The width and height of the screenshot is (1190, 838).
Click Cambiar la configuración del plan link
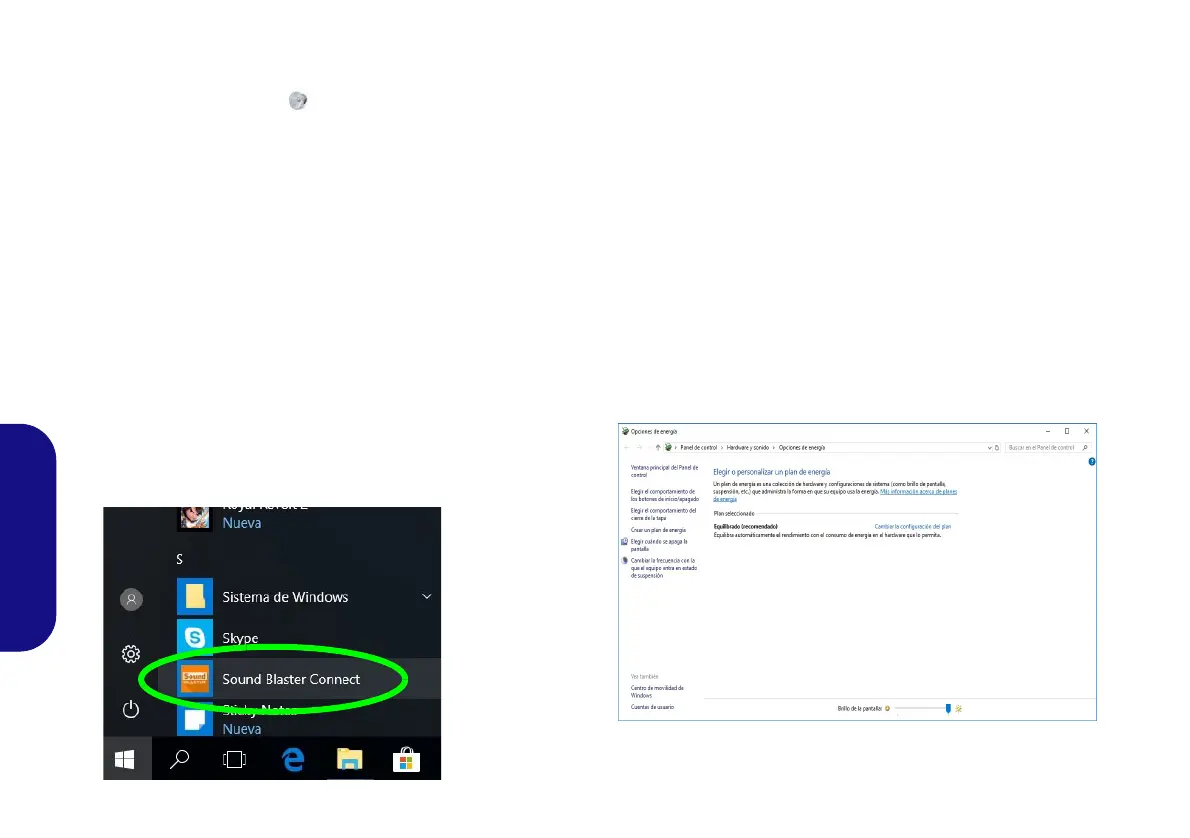[912, 526]
